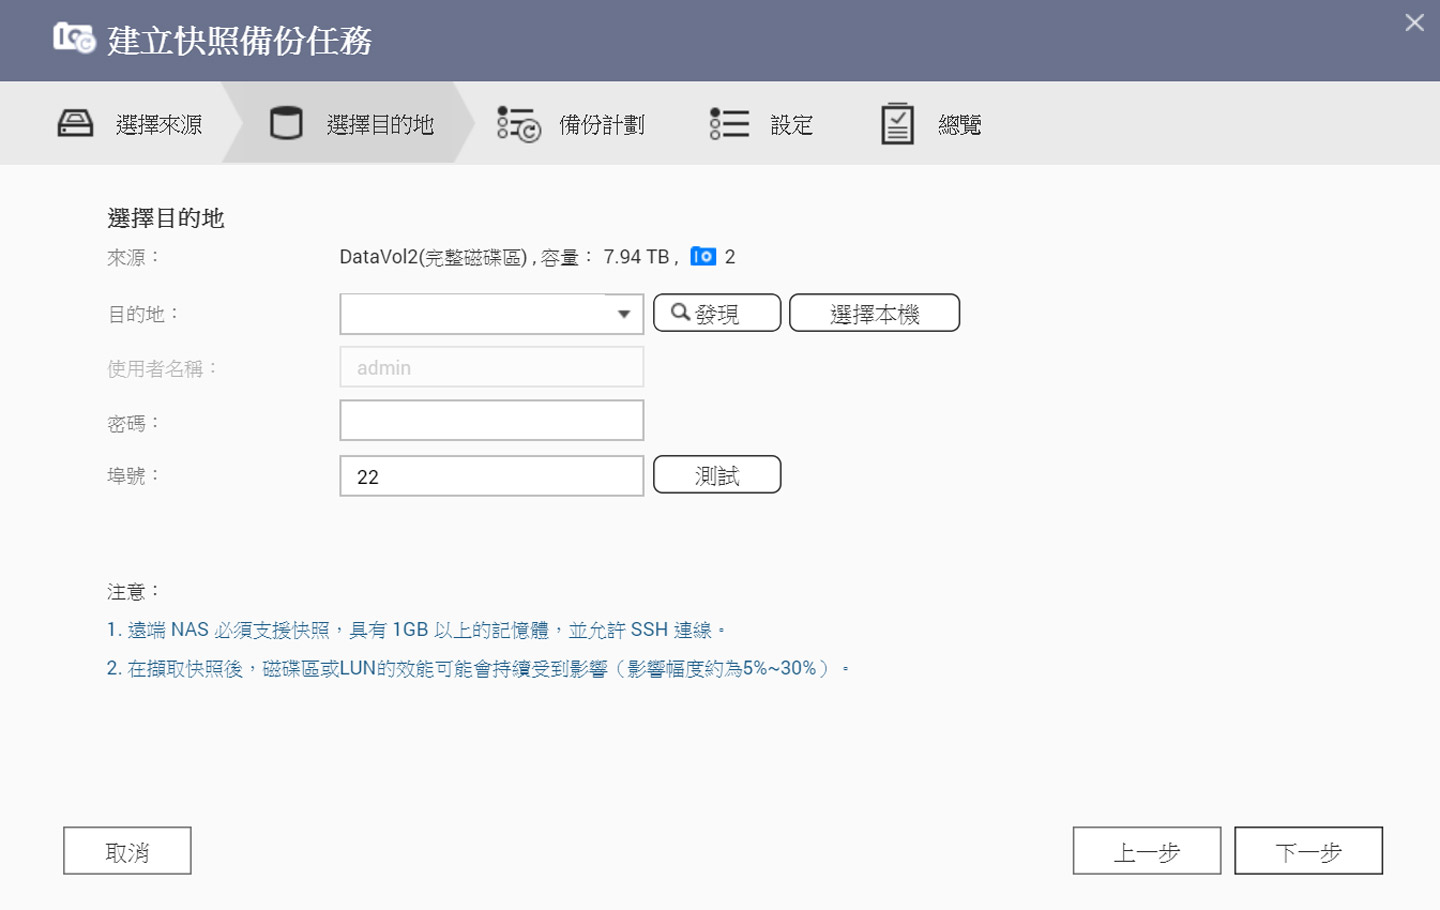Click the dialog title 建立快照備份任務
Image resolution: width=1440 pixels, height=910 pixels.
(x=240, y=40)
